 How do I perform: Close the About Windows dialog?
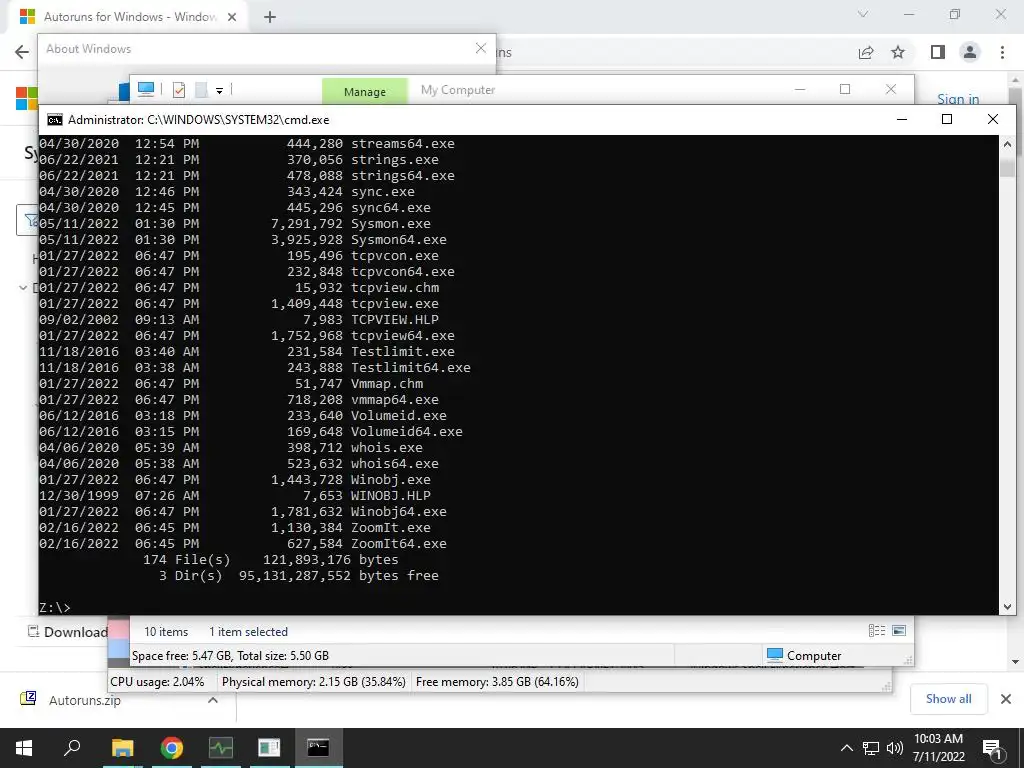[x=481, y=48]
